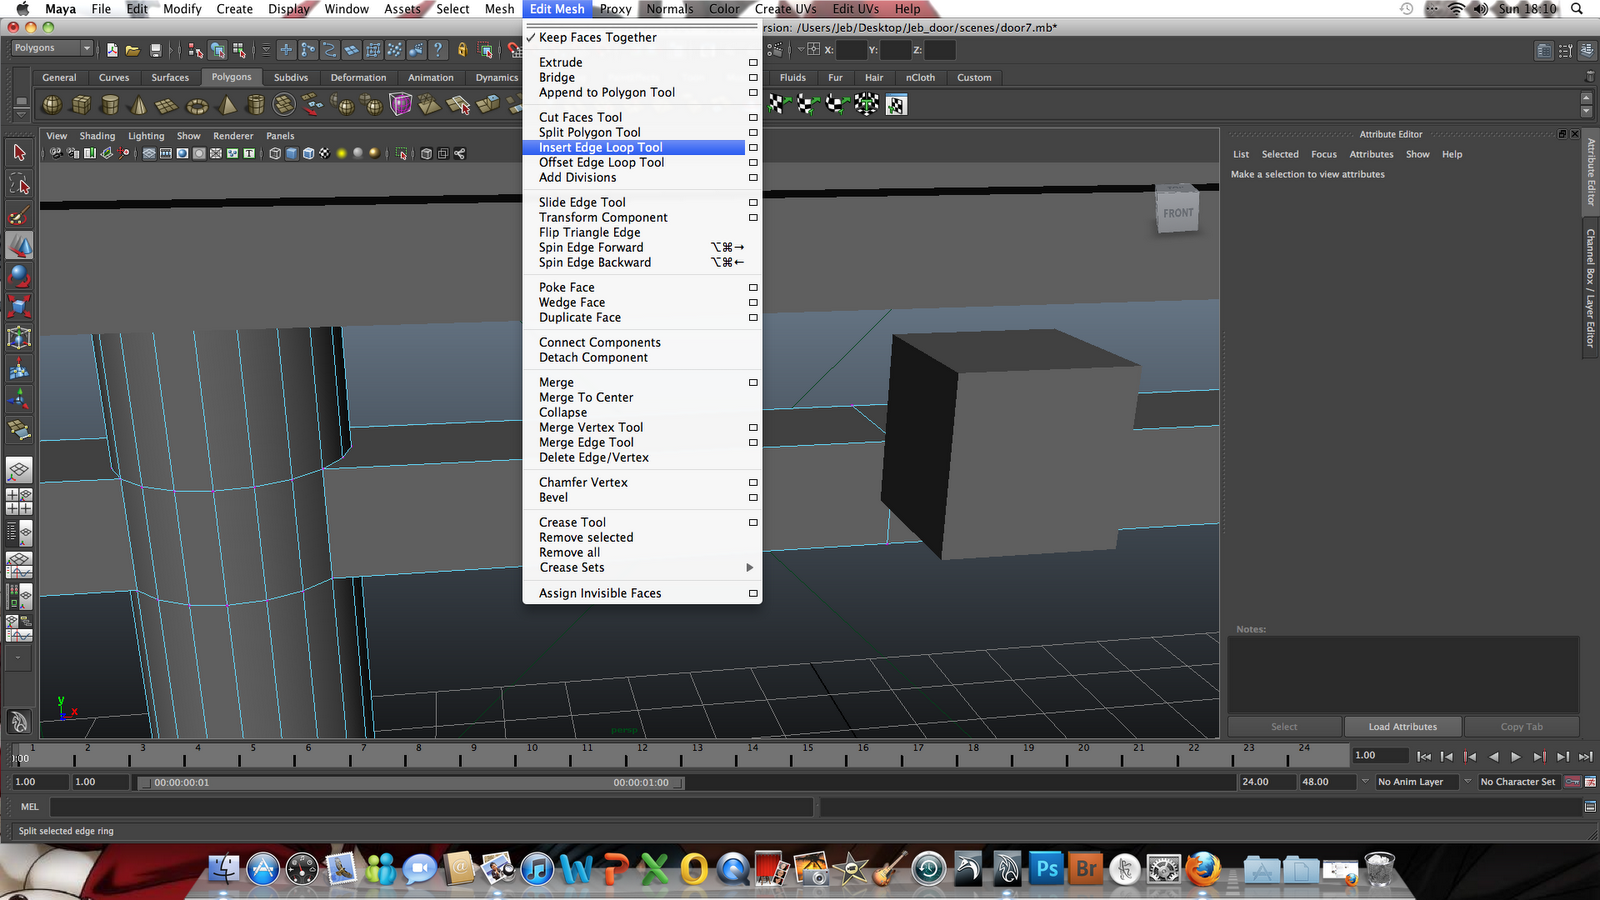Expand the toolbox extra layouts arrow

point(19,658)
